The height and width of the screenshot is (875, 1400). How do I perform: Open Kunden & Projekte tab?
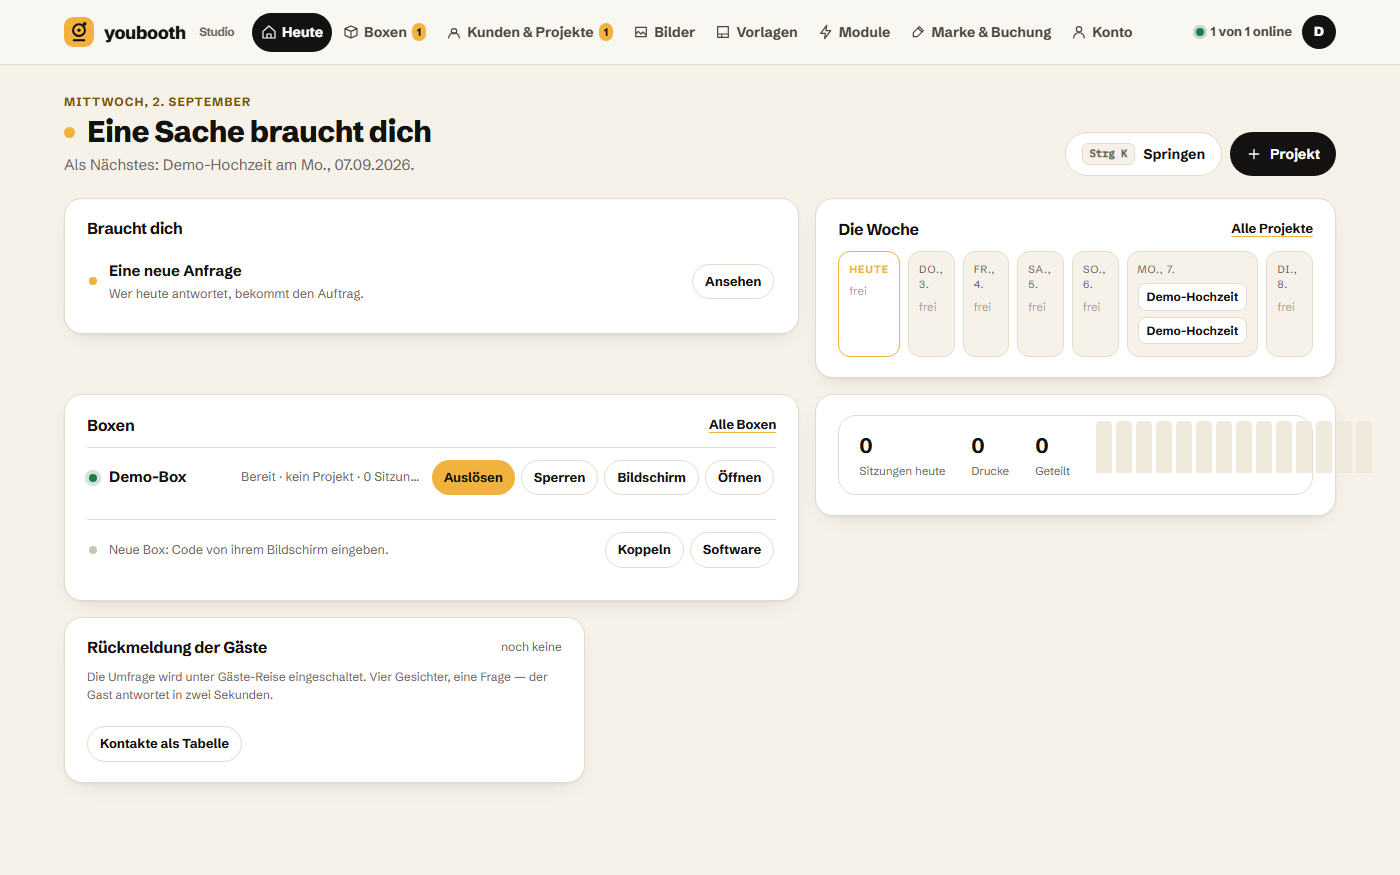pos(530,32)
